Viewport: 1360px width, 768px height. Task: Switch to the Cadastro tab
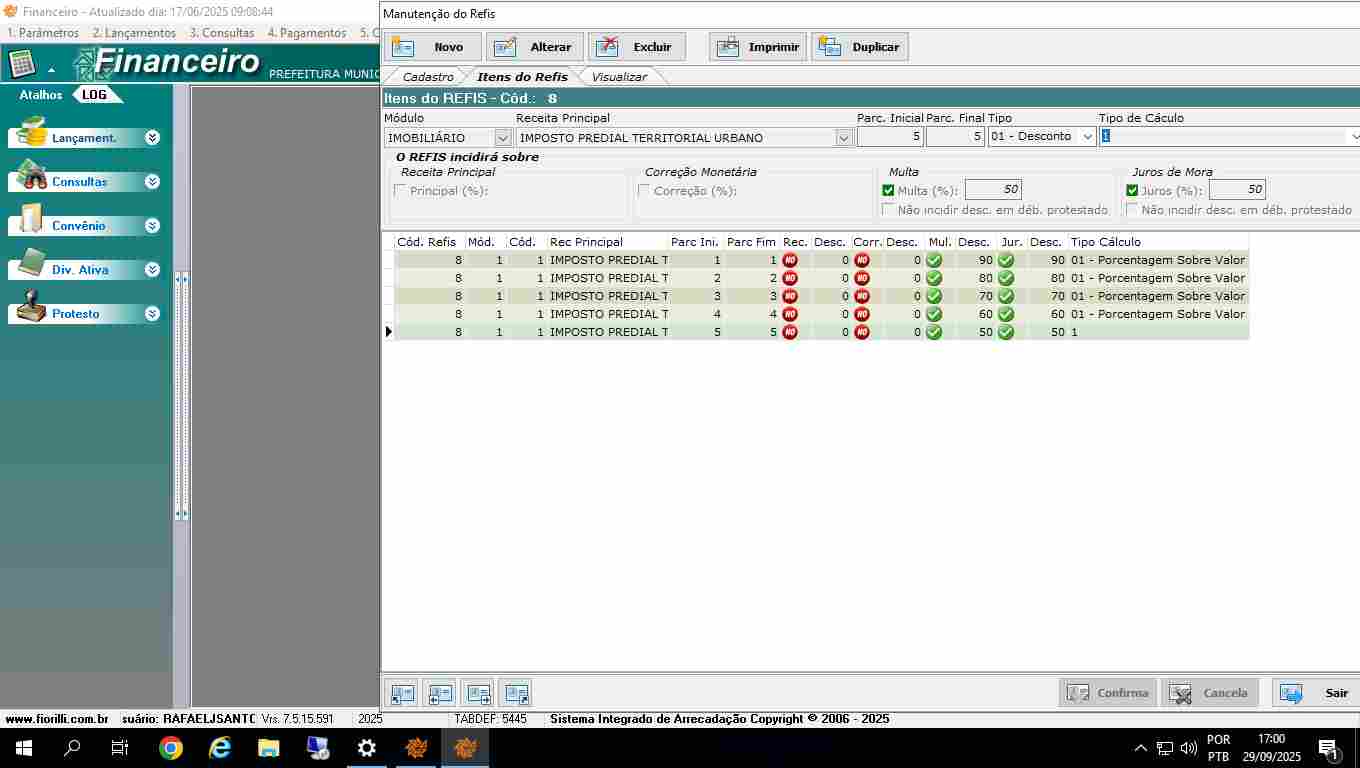(x=428, y=77)
